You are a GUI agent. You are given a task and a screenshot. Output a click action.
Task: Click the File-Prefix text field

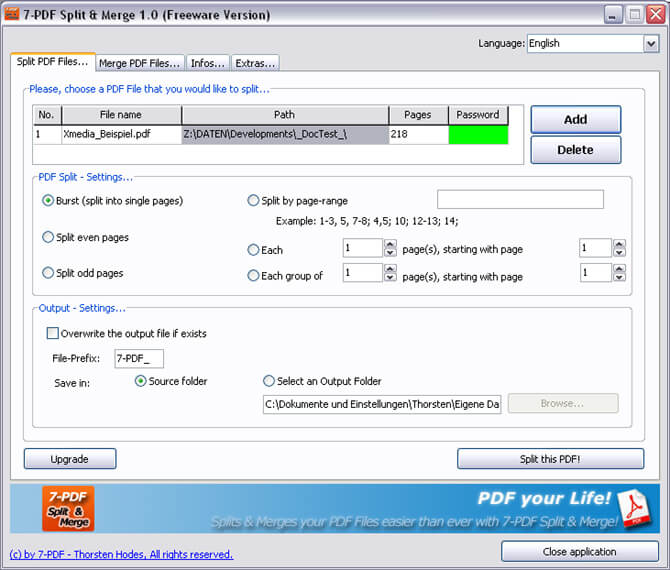tap(139, 358)
